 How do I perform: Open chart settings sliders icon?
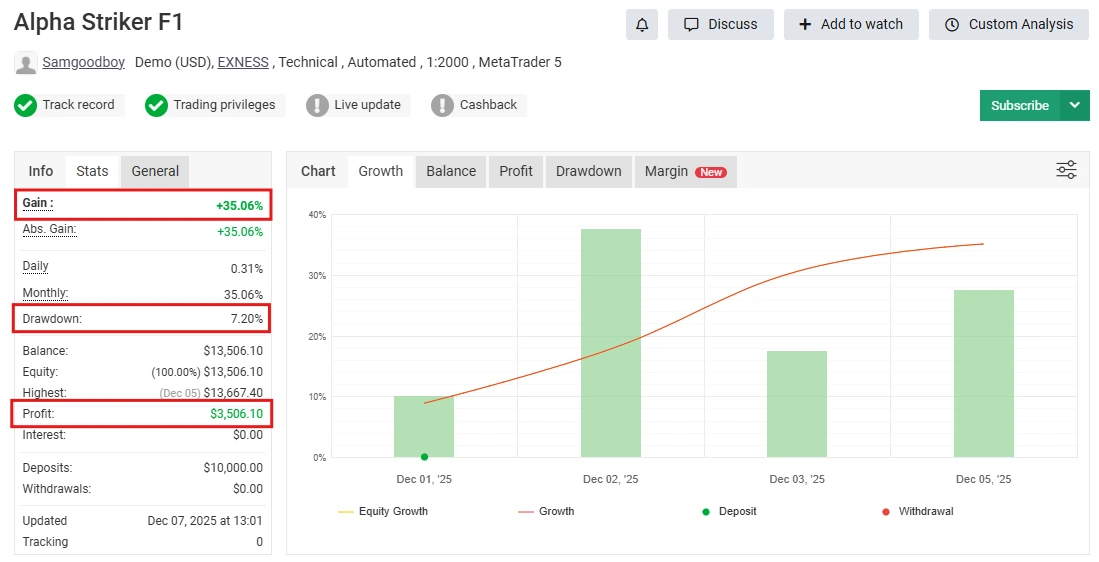click(1066, 170)
